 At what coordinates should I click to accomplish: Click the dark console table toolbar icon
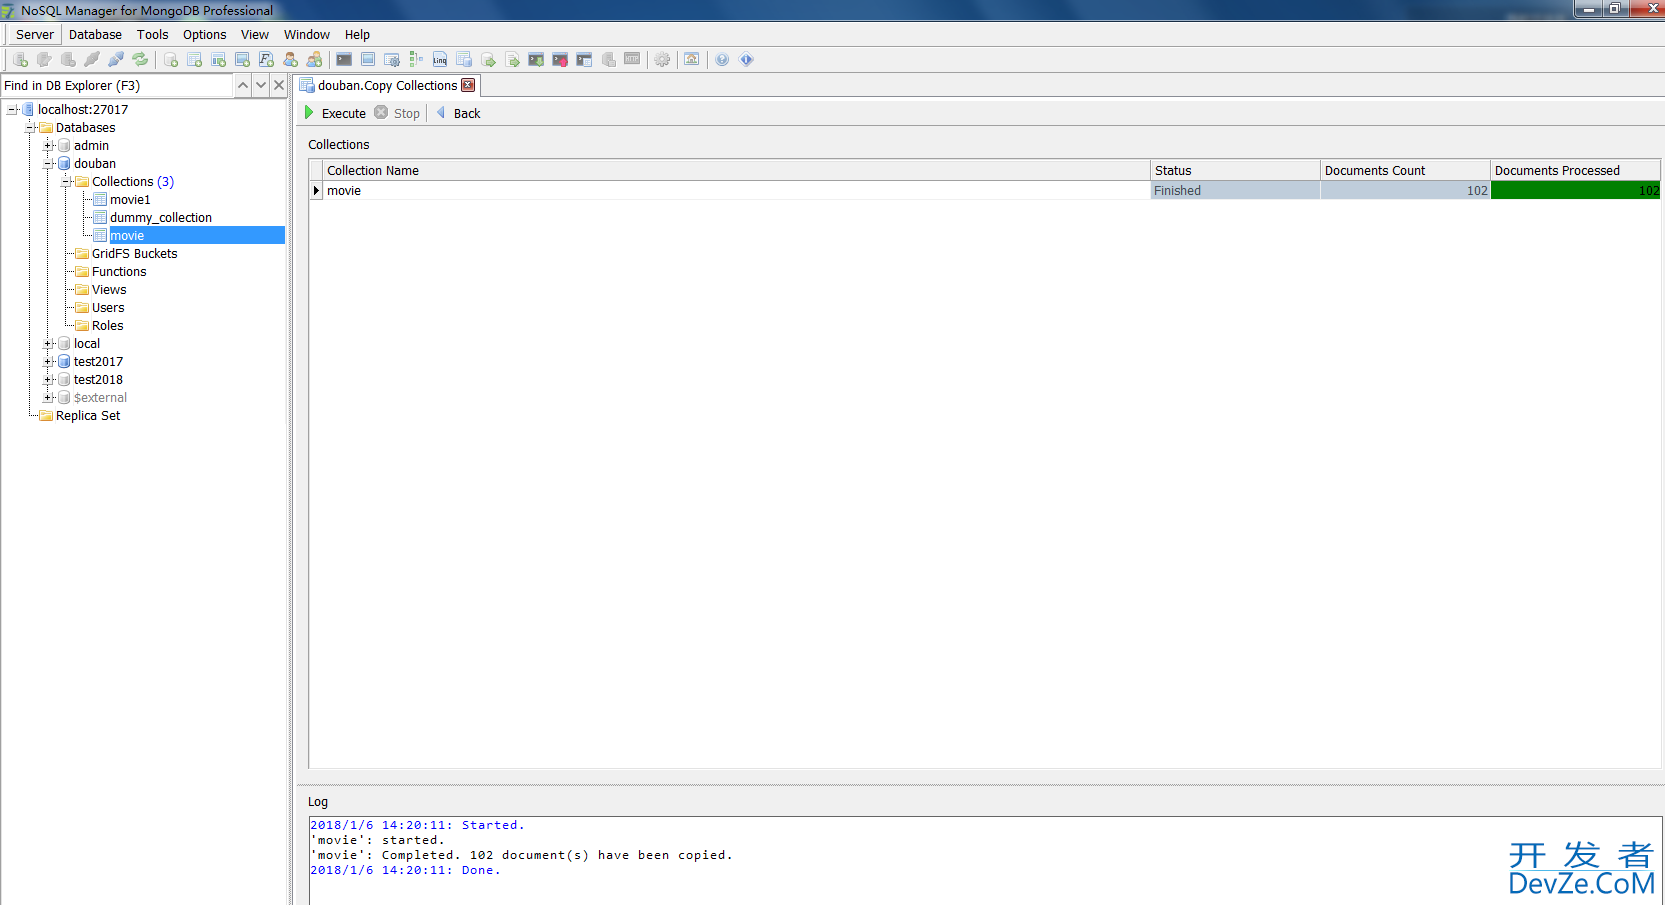[x=584, y=60]
